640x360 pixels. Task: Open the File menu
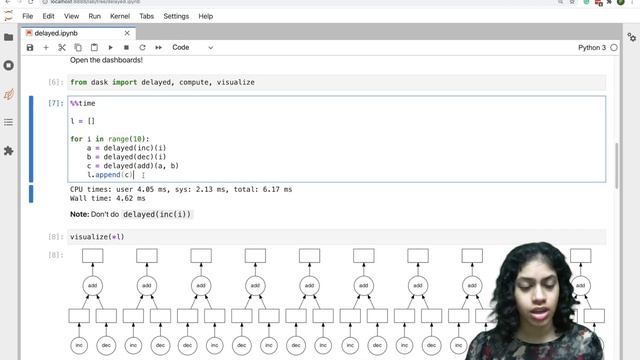click(28, 16)
